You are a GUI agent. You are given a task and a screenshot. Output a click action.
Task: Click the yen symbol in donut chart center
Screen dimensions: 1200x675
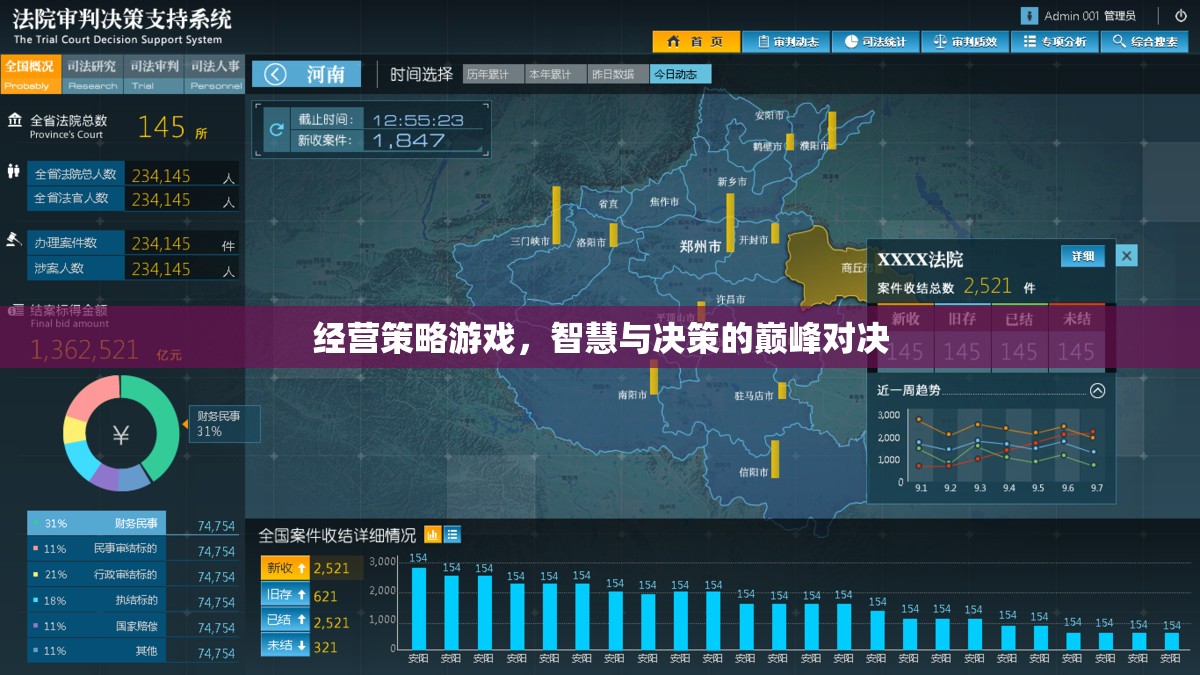pyautogui.click(x=121, y=434)
